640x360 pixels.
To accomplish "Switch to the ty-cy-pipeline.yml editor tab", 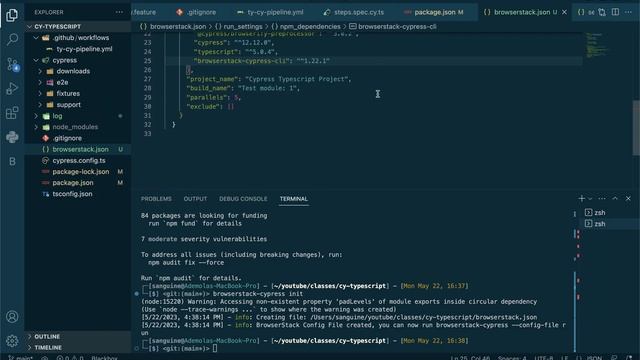I will click(270, 12).
